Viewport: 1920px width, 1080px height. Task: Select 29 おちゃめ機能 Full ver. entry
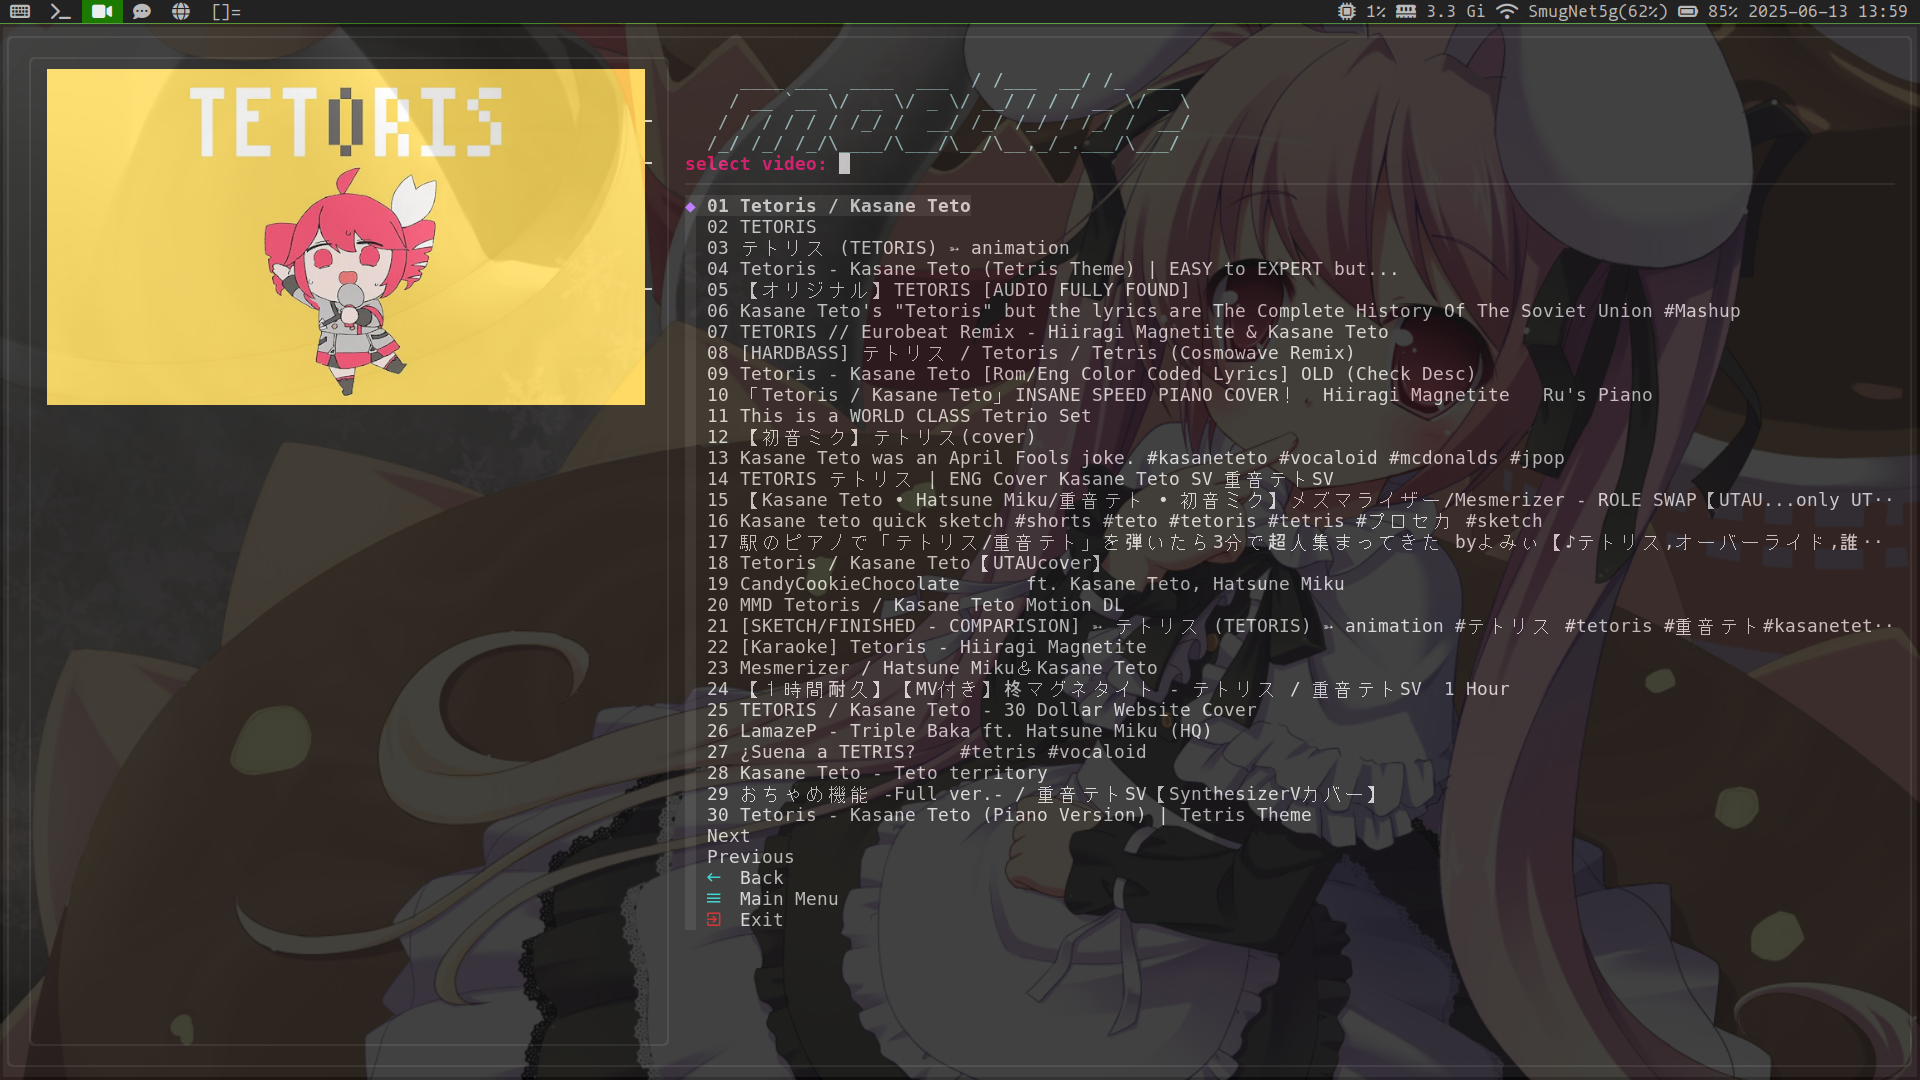(x=1042, y=794)
